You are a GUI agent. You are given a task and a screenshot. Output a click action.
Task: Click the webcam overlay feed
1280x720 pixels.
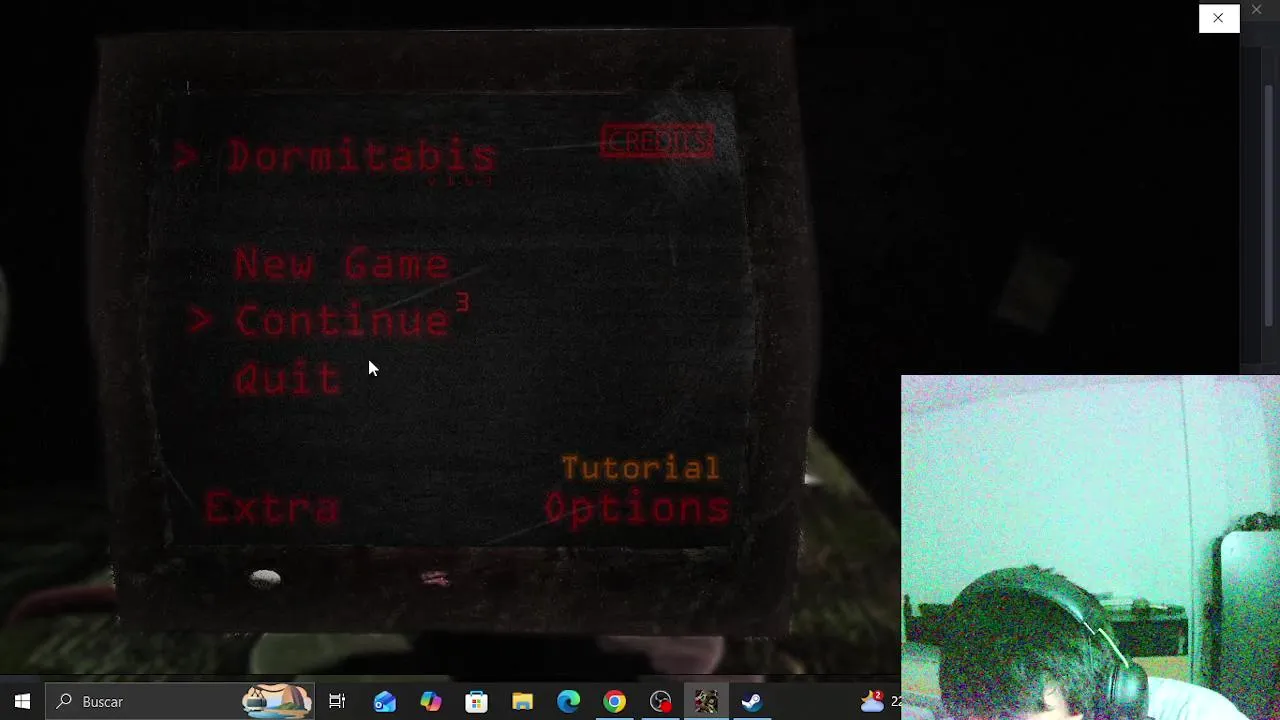click(1090, 548)
